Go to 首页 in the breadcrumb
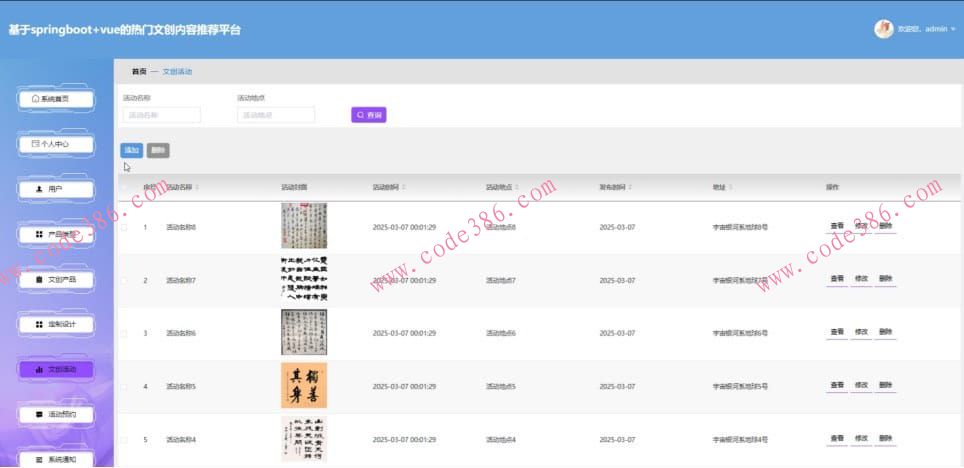Viewport: 964px width, 468px height. (140, 72)
